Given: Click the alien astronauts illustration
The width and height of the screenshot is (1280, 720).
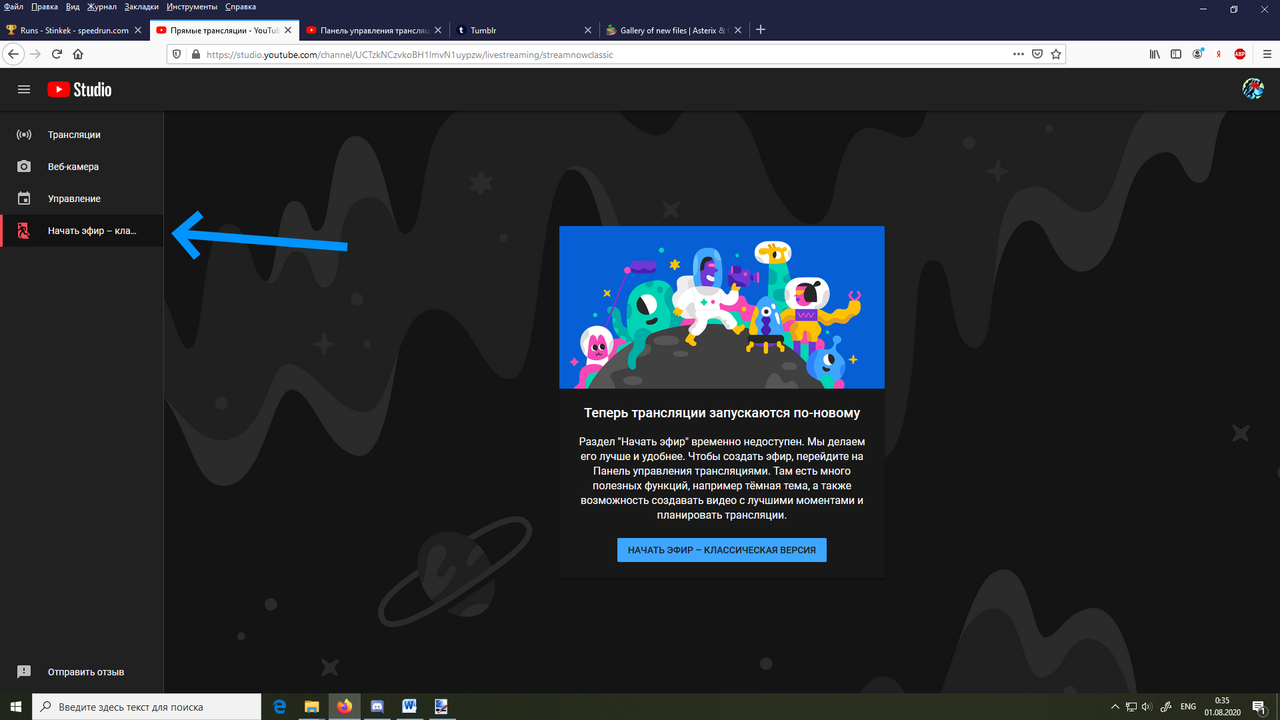Looking at the screenshot, I should (722, 307).
